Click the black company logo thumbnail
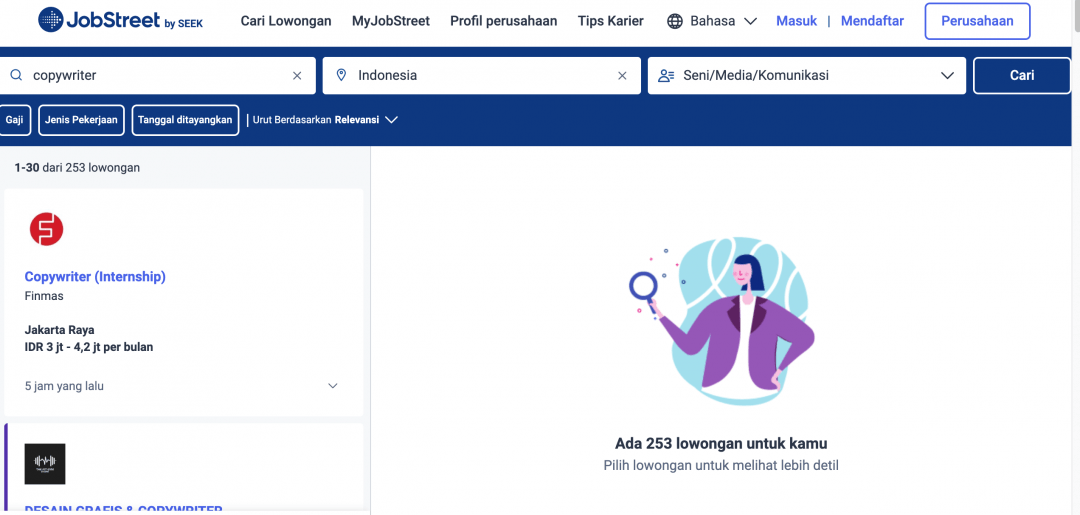 45,464
